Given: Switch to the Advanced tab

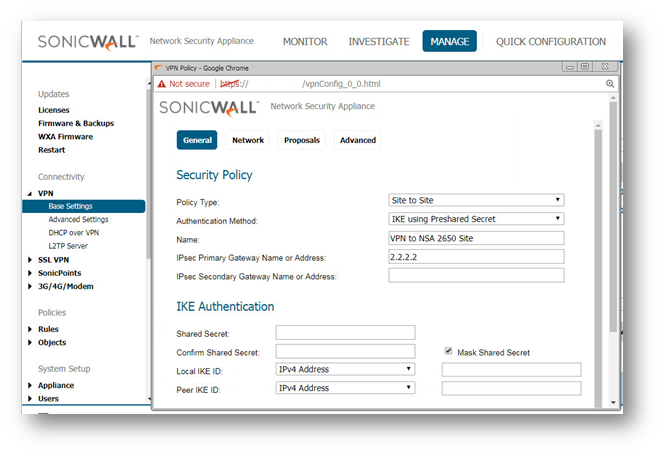Looking at the screenshot, I should tap(358, 140).
